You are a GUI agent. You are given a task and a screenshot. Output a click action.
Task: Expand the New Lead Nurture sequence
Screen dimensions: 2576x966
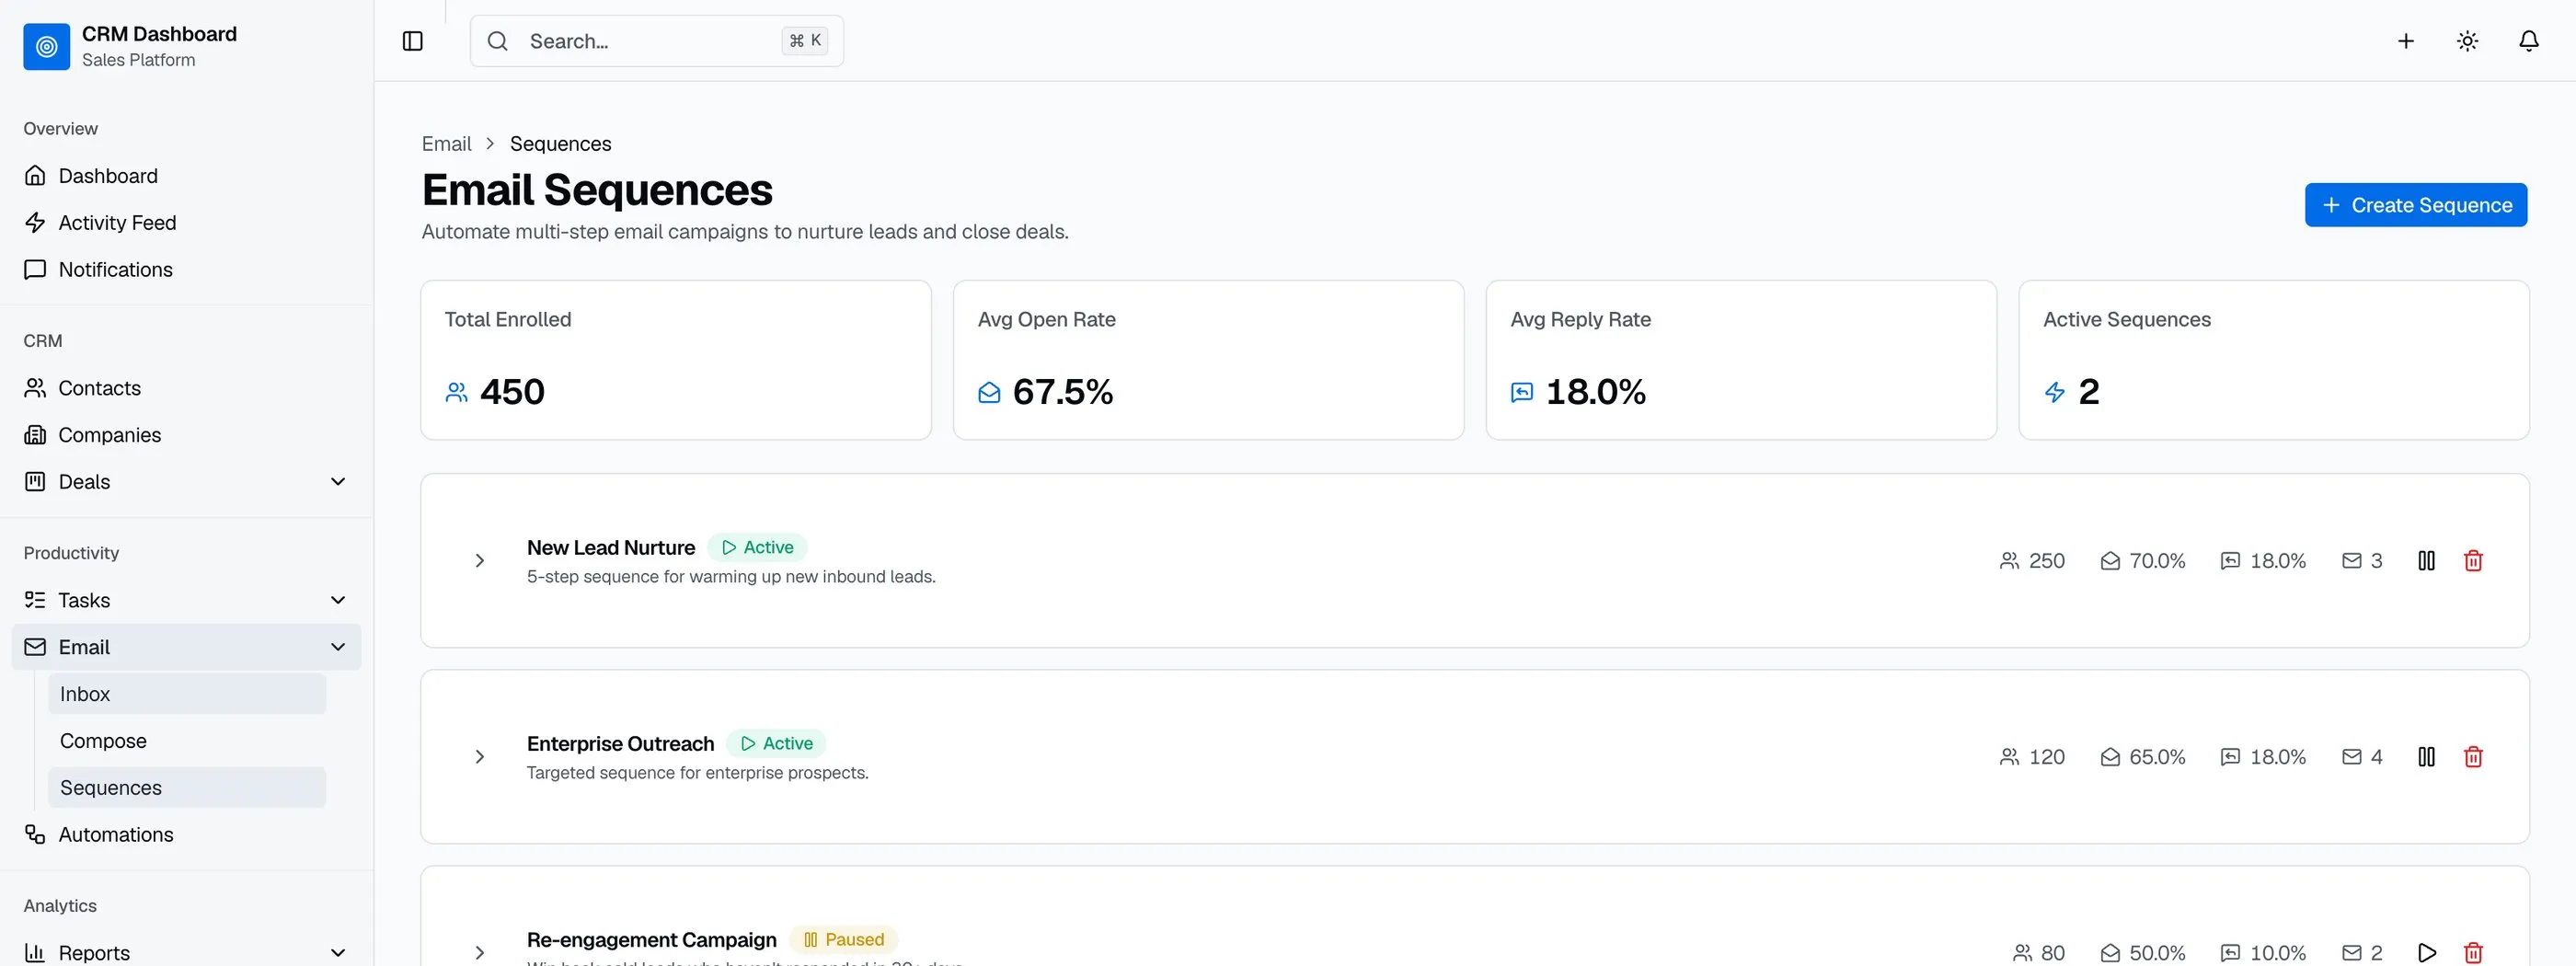[480, 561]
